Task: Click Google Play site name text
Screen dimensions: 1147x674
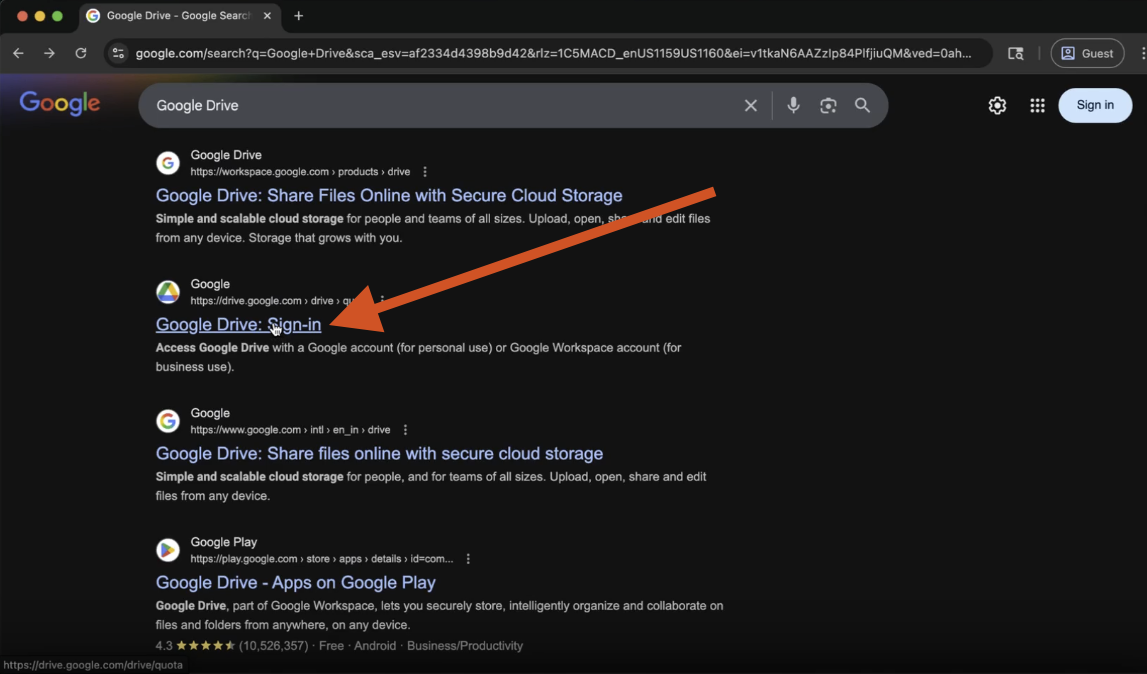Action: (224, 542)
